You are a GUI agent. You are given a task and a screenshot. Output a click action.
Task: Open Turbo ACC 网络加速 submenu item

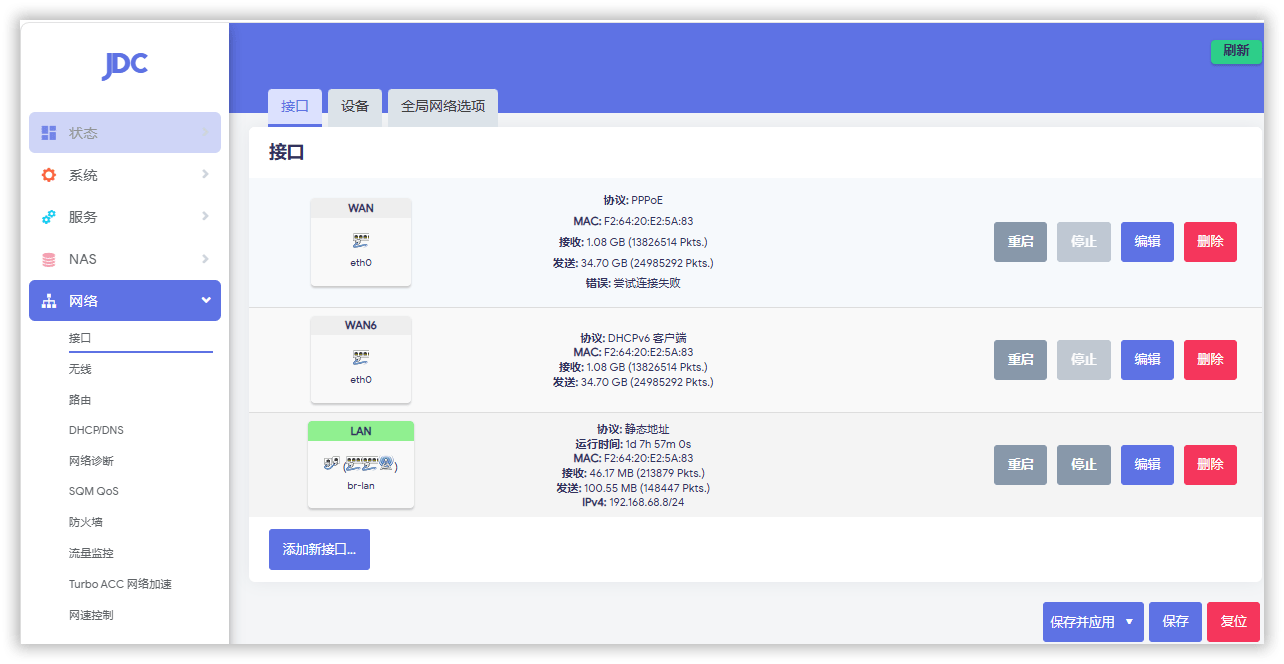121,584
